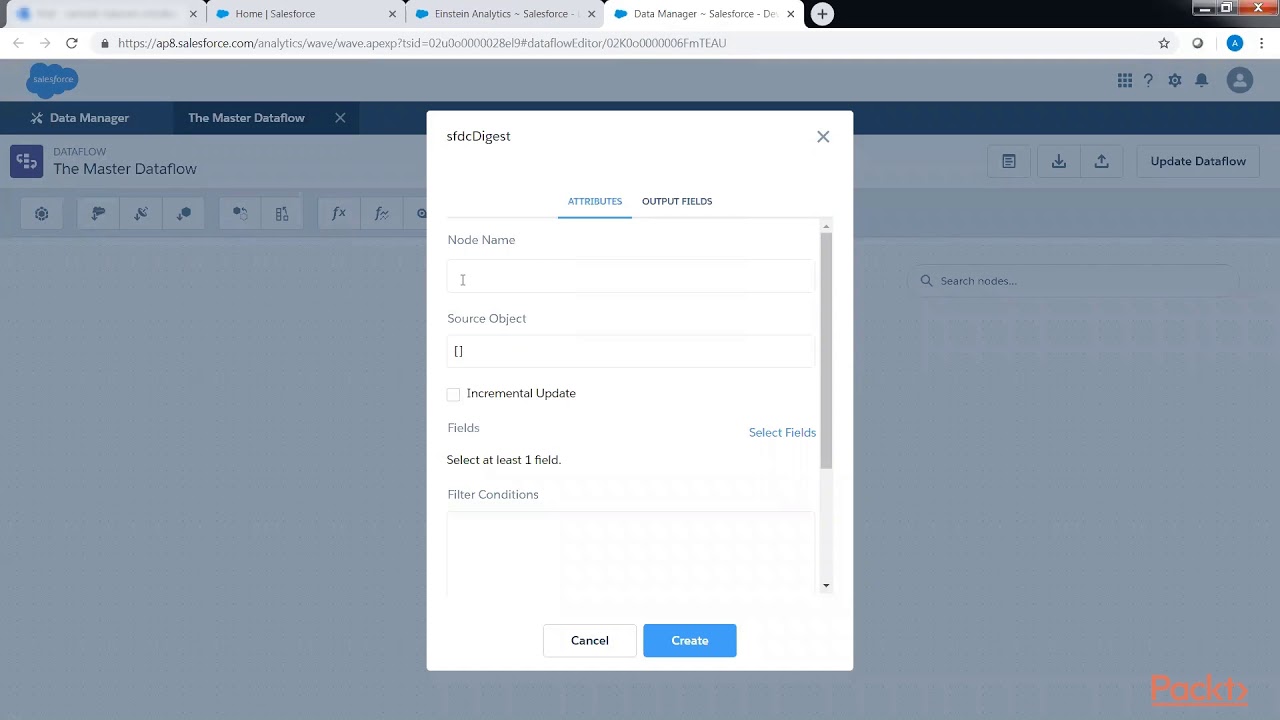Click the Update Dataflow button
1280x720 pixels.
pos(1198,161)
